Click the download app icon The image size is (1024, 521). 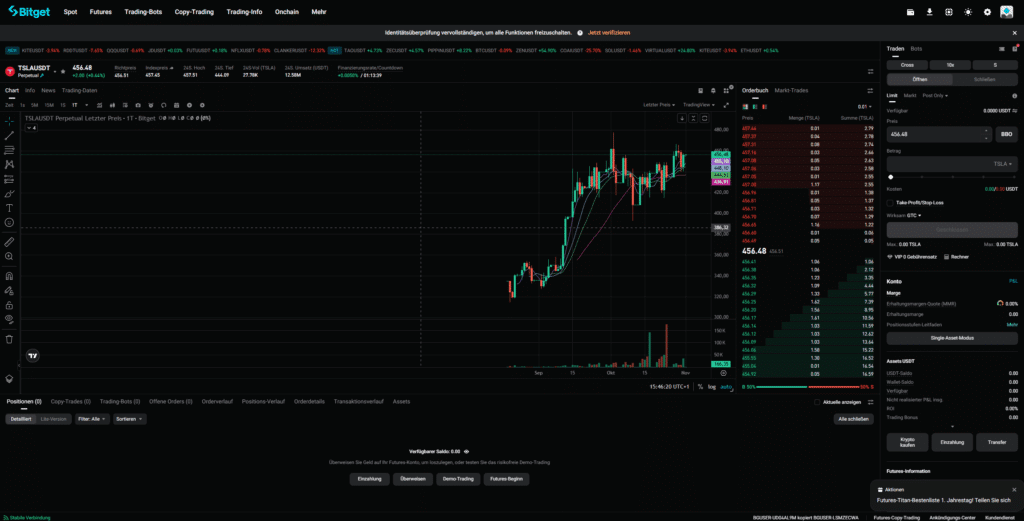930,12
